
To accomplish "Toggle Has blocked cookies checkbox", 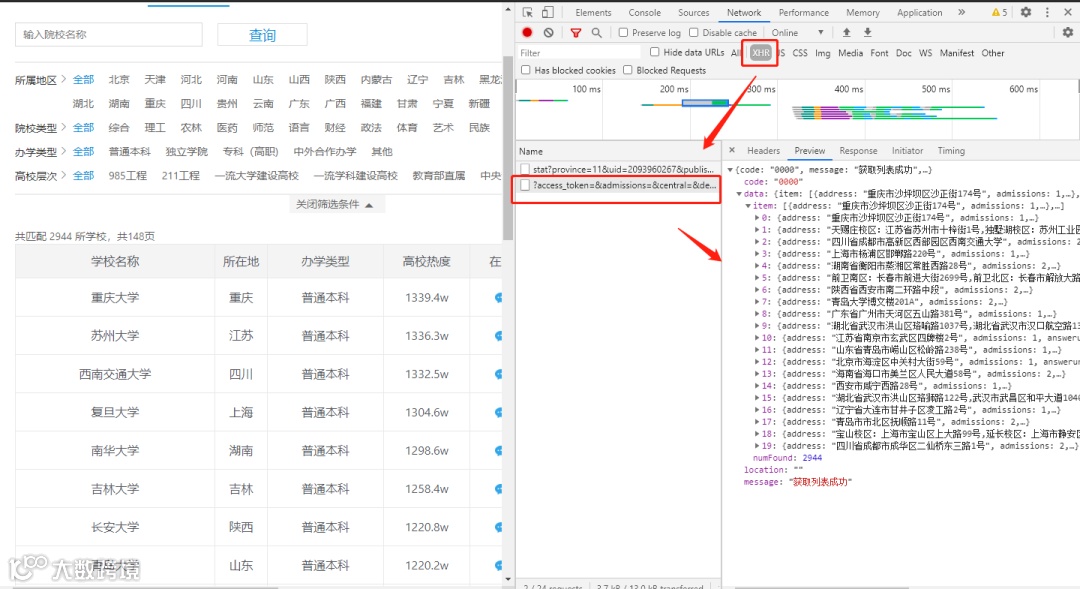I will [526, 70].
